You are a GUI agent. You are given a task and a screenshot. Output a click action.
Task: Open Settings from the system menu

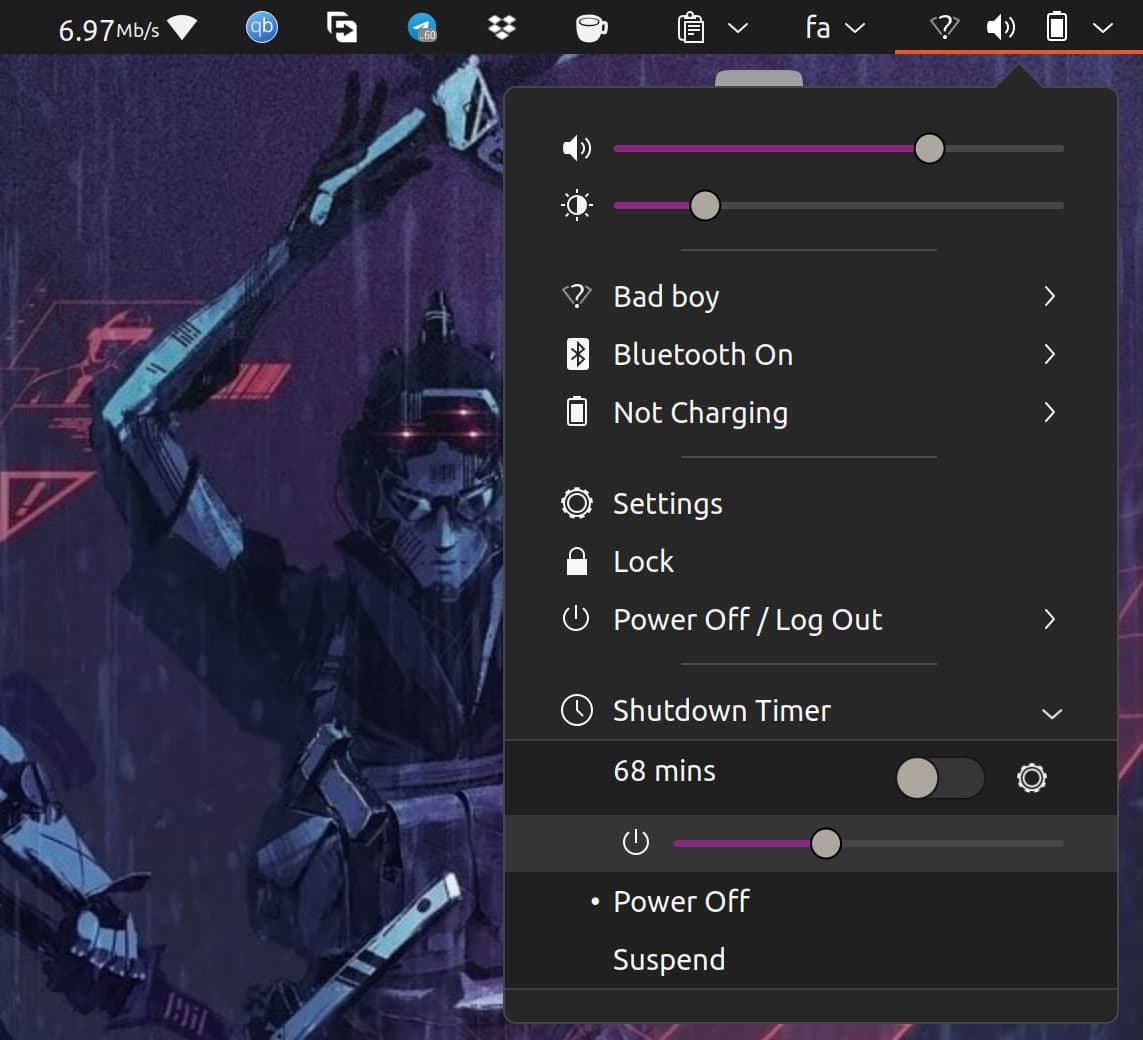coord(811,503)
